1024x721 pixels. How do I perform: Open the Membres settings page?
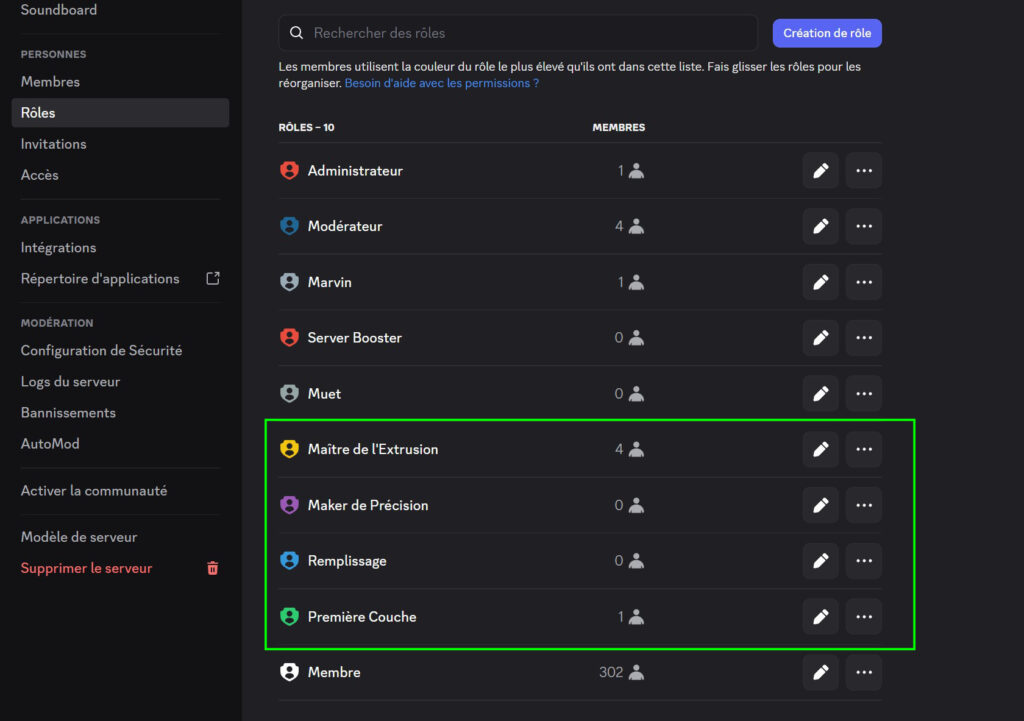coord(50,82)
